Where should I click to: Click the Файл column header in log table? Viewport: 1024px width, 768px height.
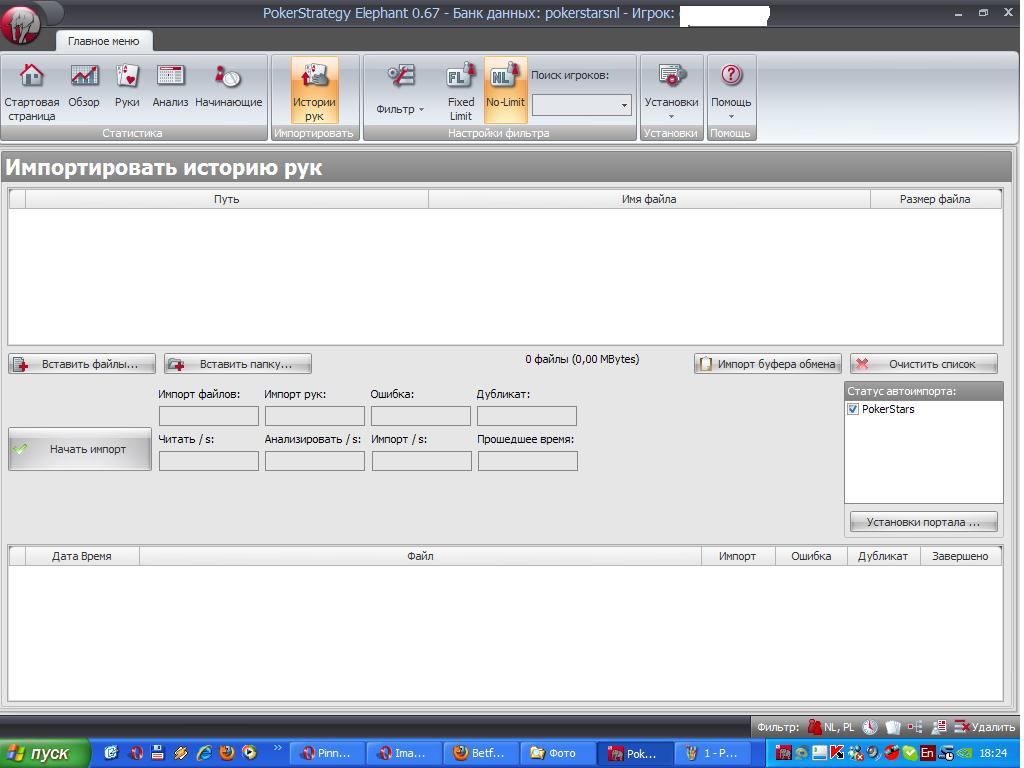[420, 556]
